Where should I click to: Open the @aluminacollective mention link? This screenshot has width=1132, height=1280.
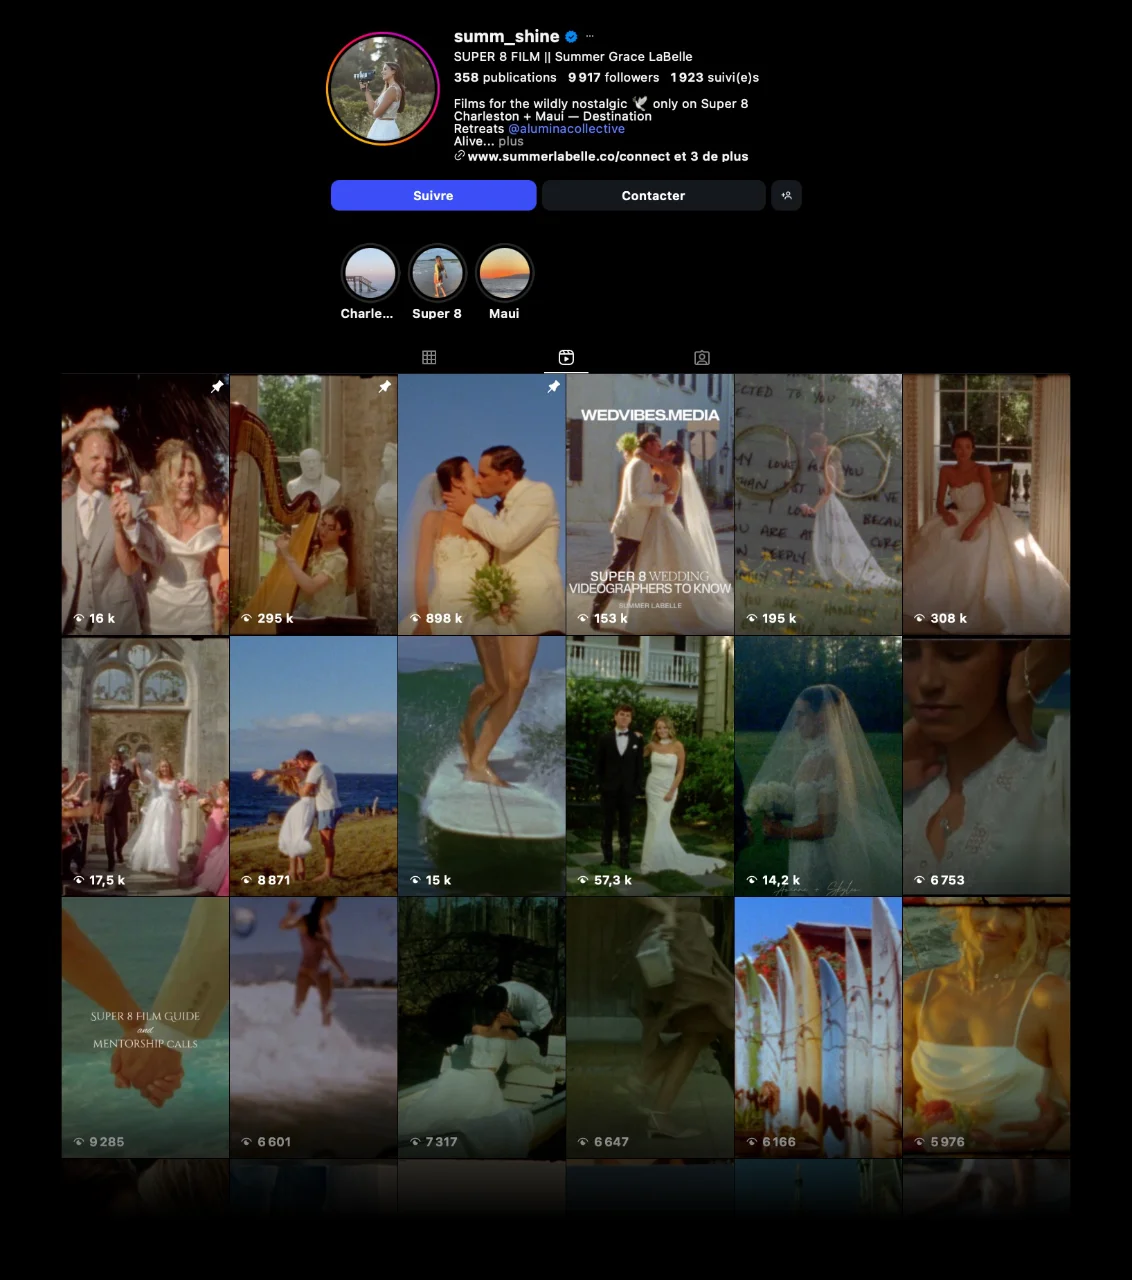[566, 129]
